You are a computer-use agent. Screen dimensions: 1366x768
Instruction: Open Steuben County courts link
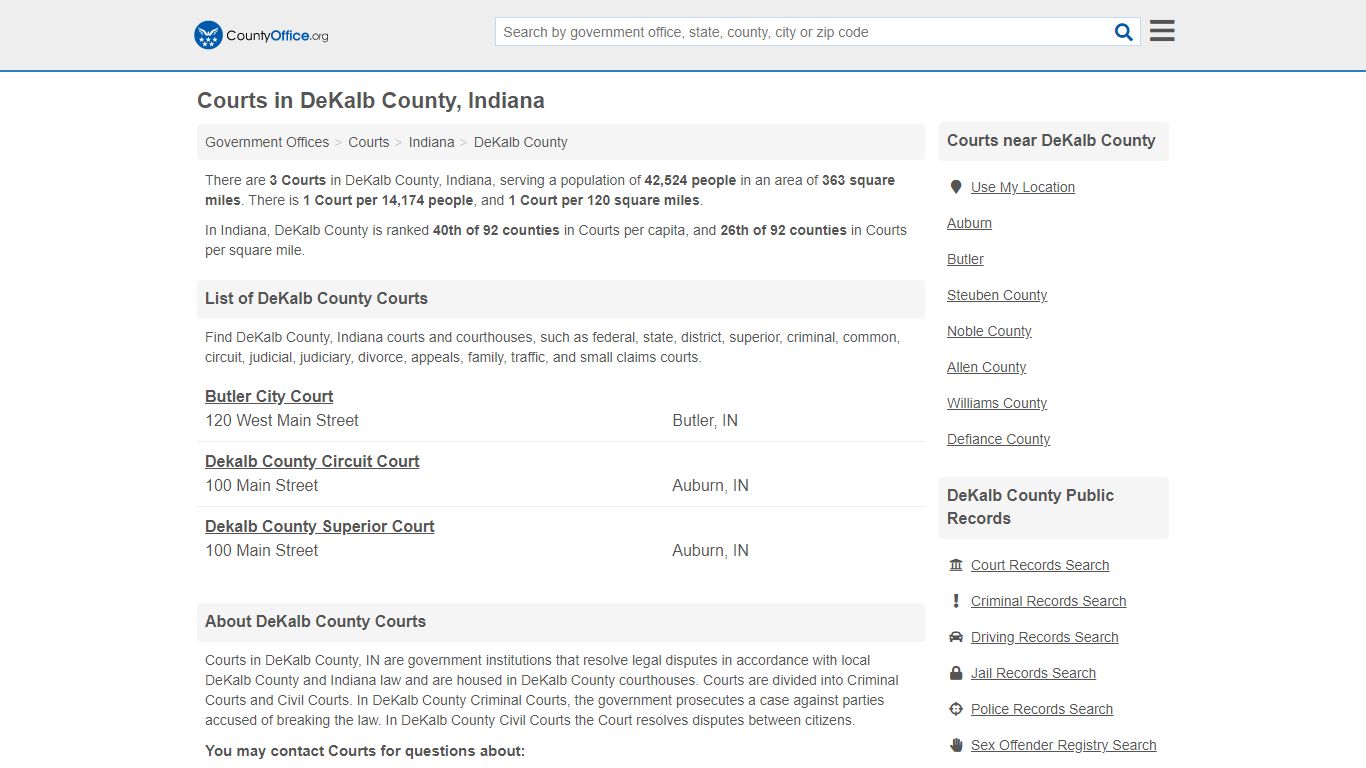(997, 295)
